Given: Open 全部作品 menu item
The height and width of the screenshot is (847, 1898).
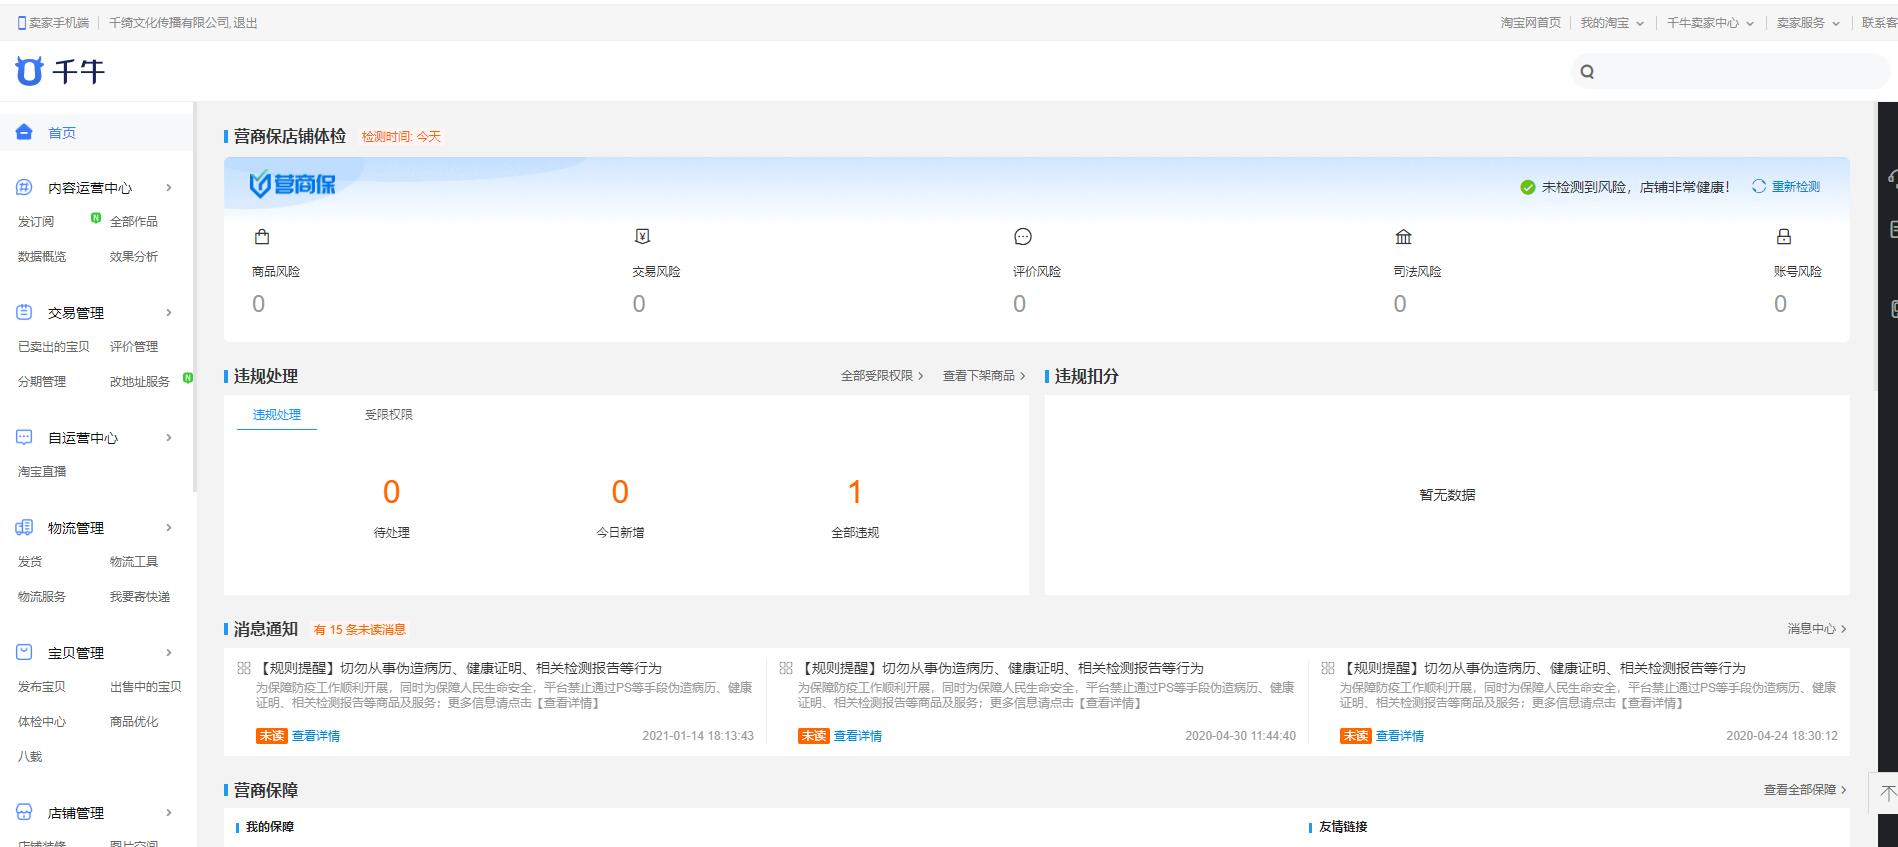Looking at the screenshot, I should point(134,222).
